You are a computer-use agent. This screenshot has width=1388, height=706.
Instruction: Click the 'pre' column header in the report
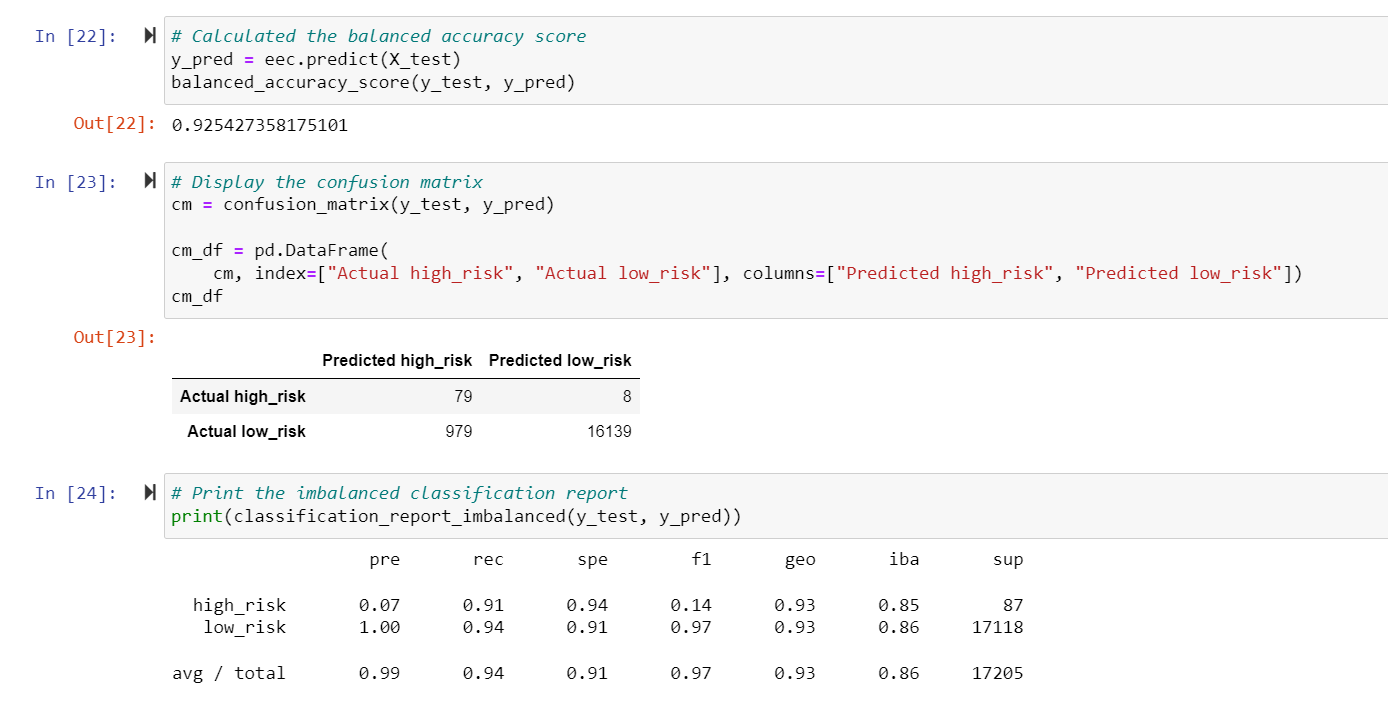pyautogui.click(x=385, y=561)
